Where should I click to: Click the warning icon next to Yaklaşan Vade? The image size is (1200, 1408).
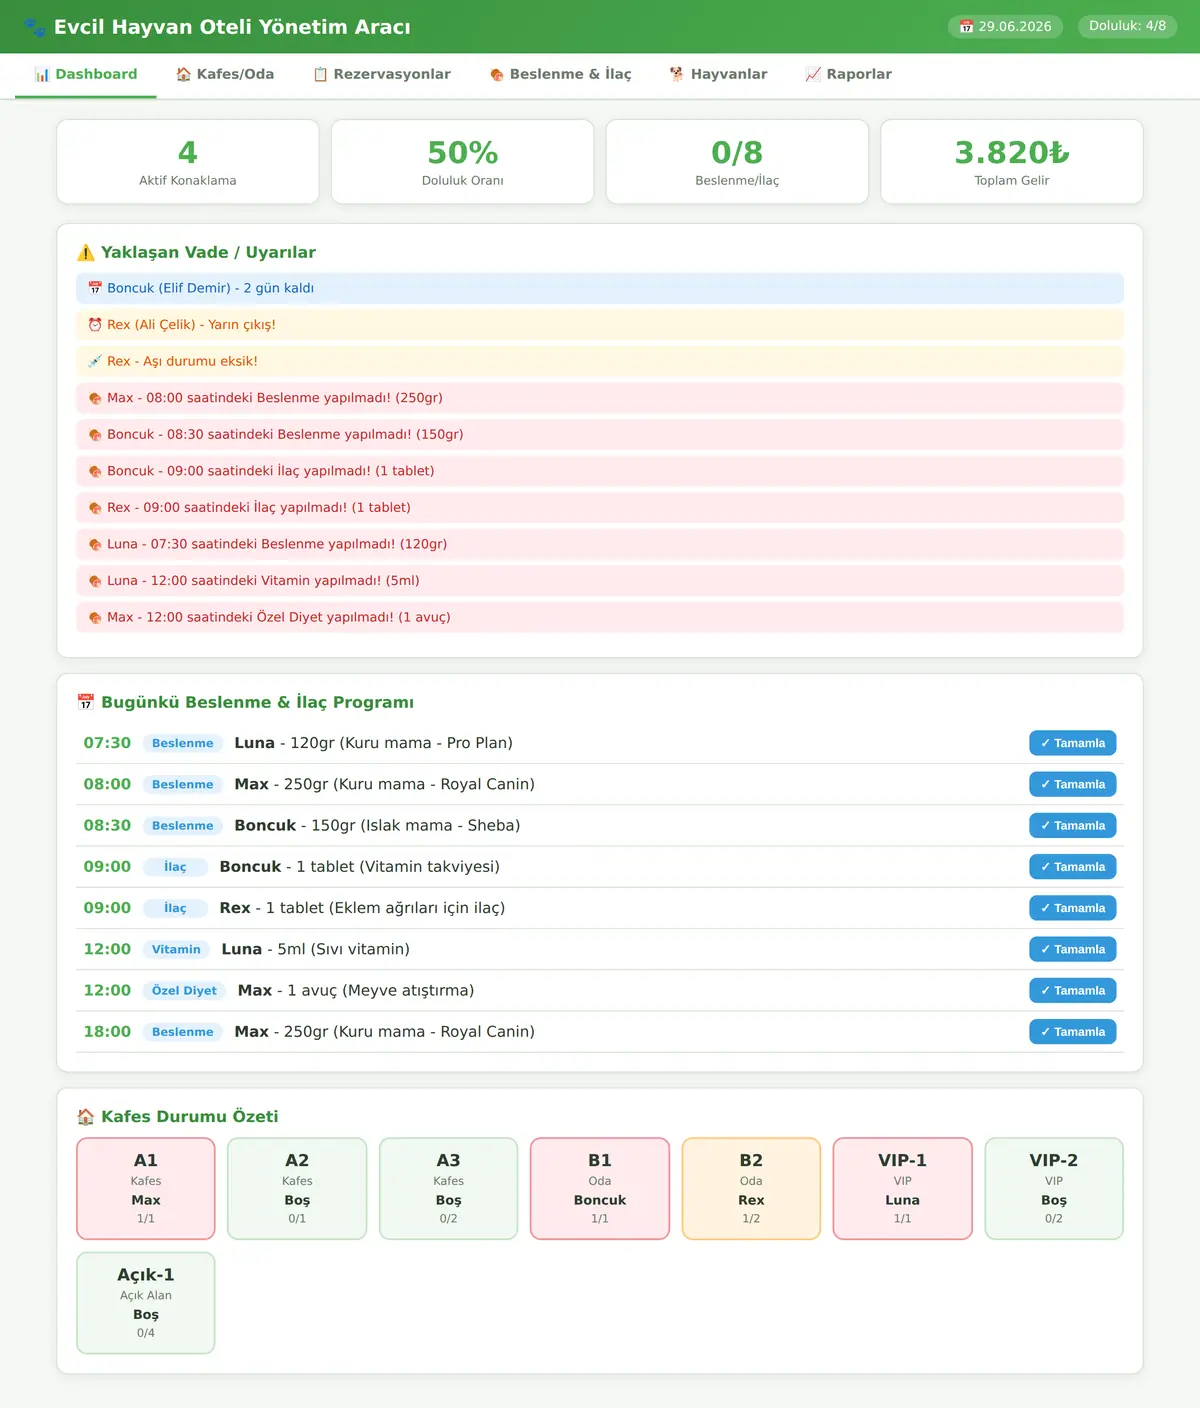point(86,253)
